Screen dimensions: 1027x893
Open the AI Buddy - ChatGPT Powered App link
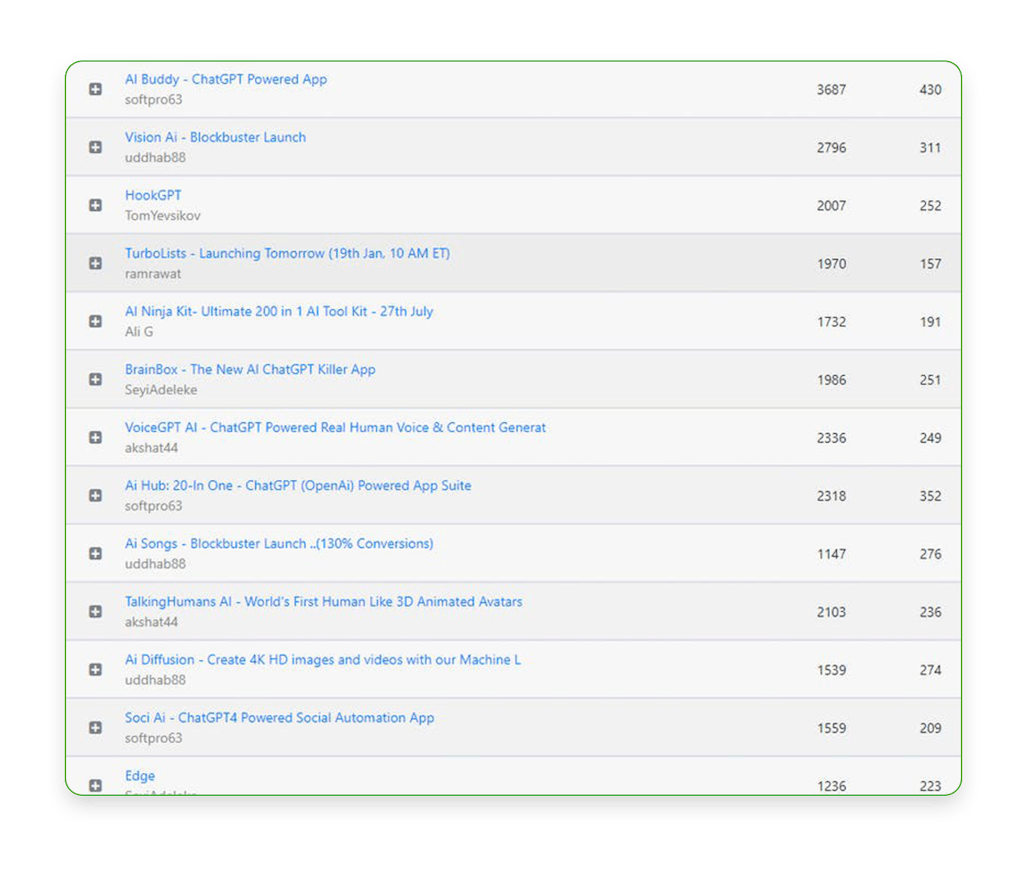(225, 79)
